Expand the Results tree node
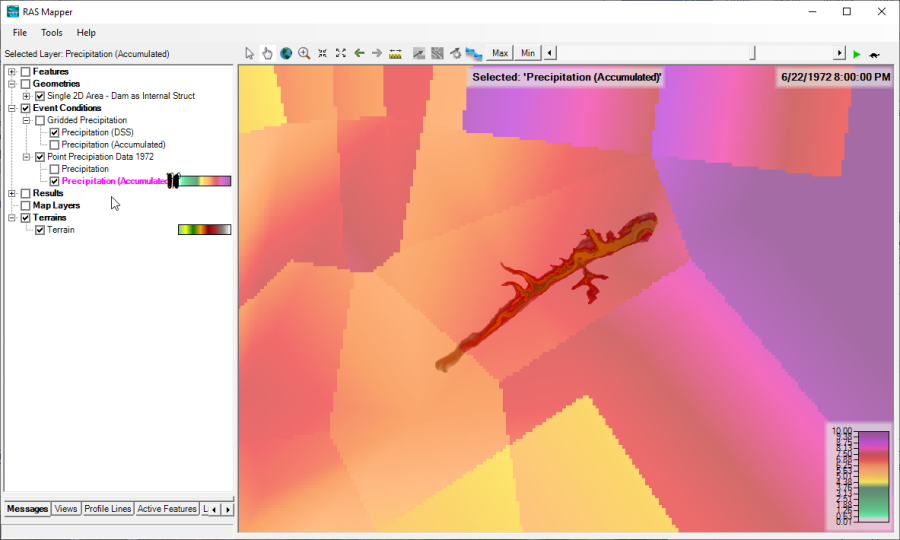Screen dimensions: 900x540 click(12, 194)
